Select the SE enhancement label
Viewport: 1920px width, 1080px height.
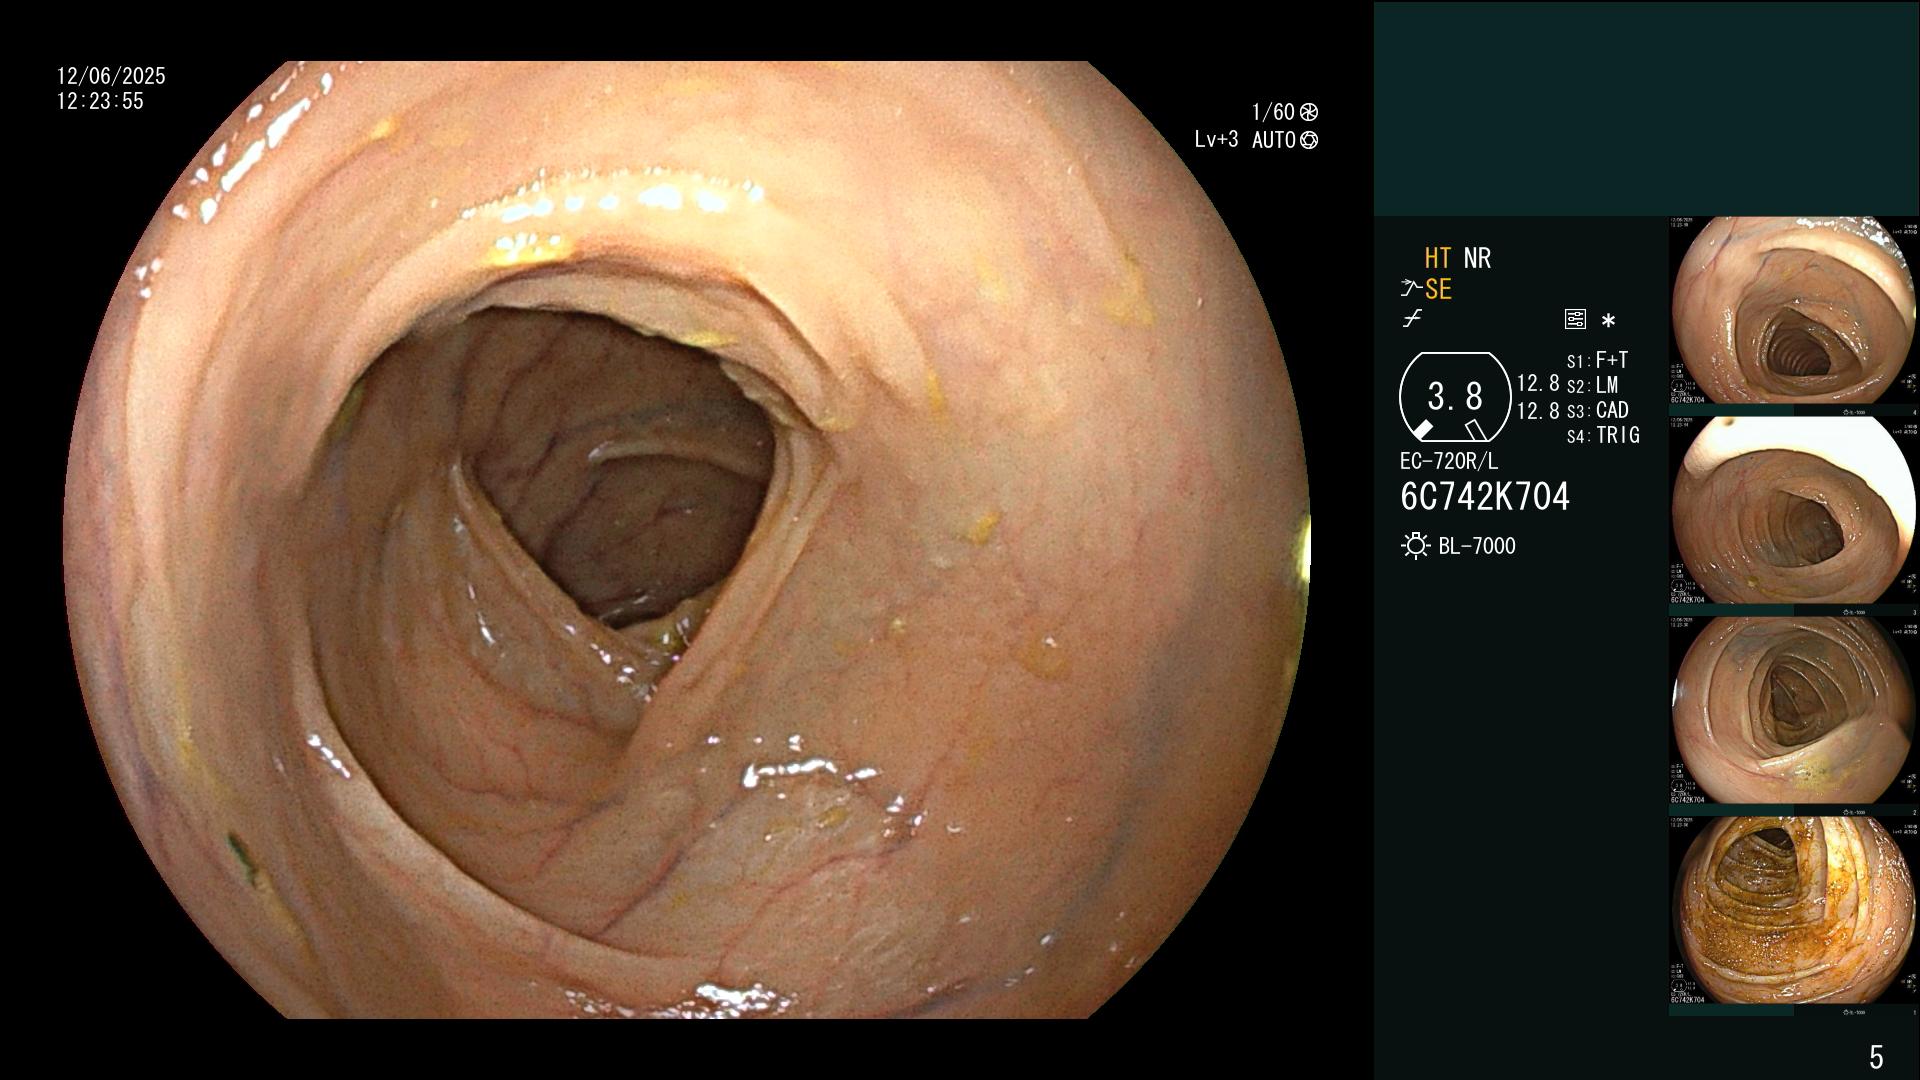click(1438, 289)
